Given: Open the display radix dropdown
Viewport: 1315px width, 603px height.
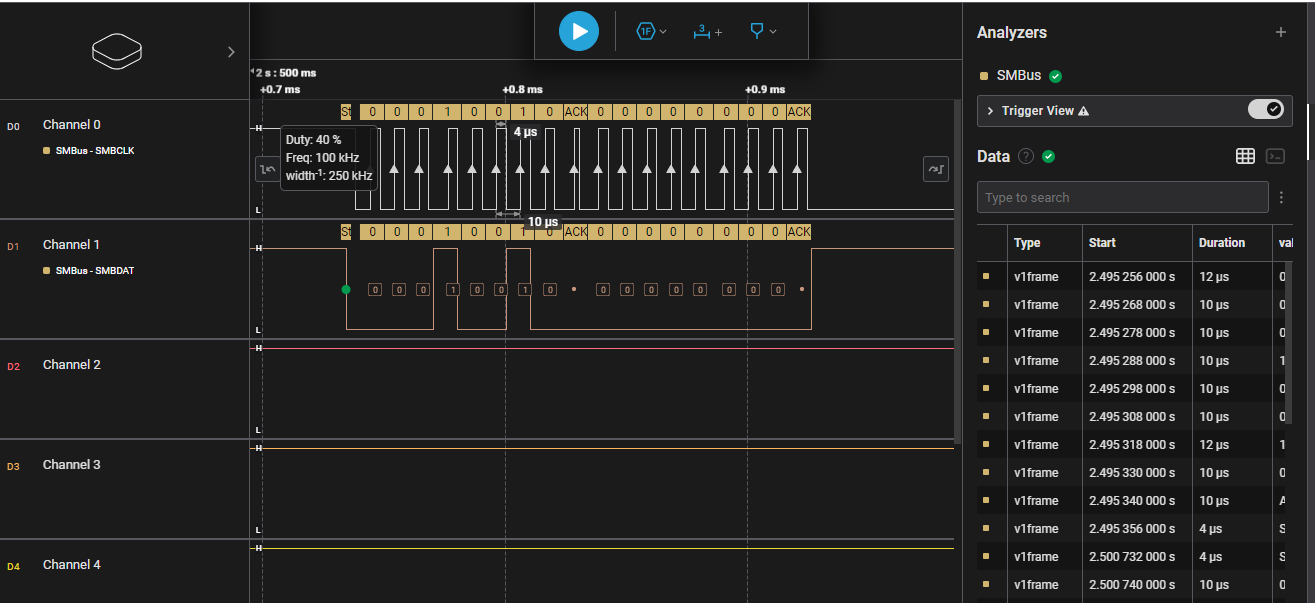Looking at the screenshot, I should click(652, 31).
